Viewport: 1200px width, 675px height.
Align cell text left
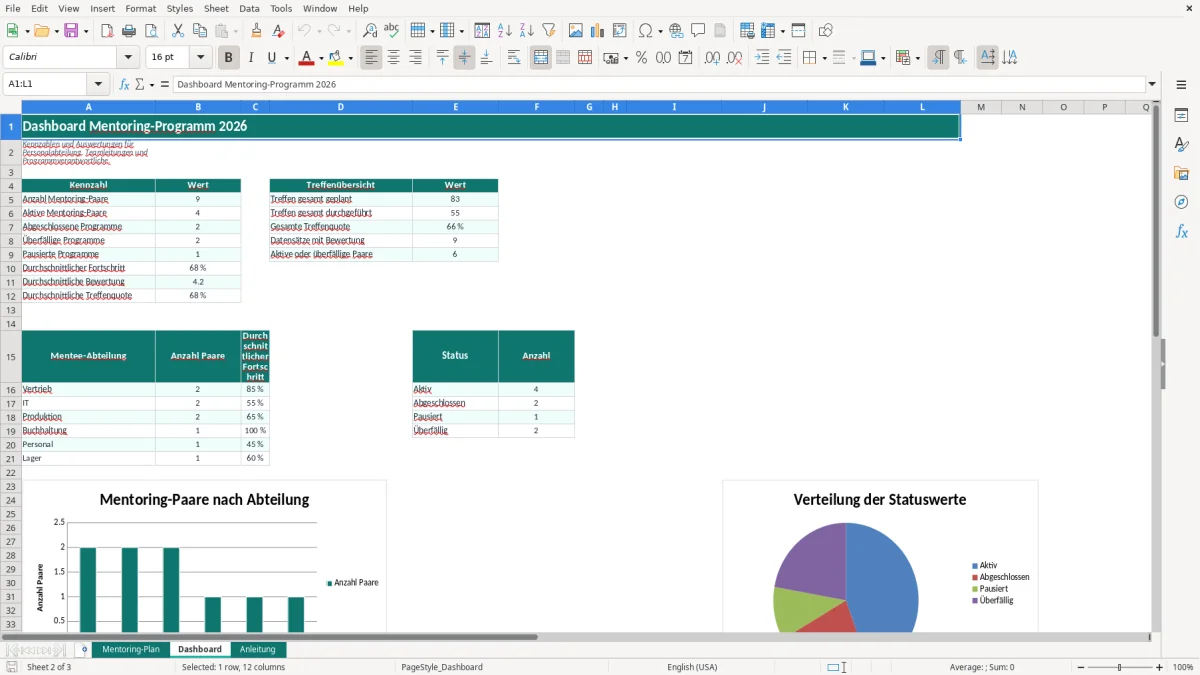pyautogui.click(x=371, y=58)
